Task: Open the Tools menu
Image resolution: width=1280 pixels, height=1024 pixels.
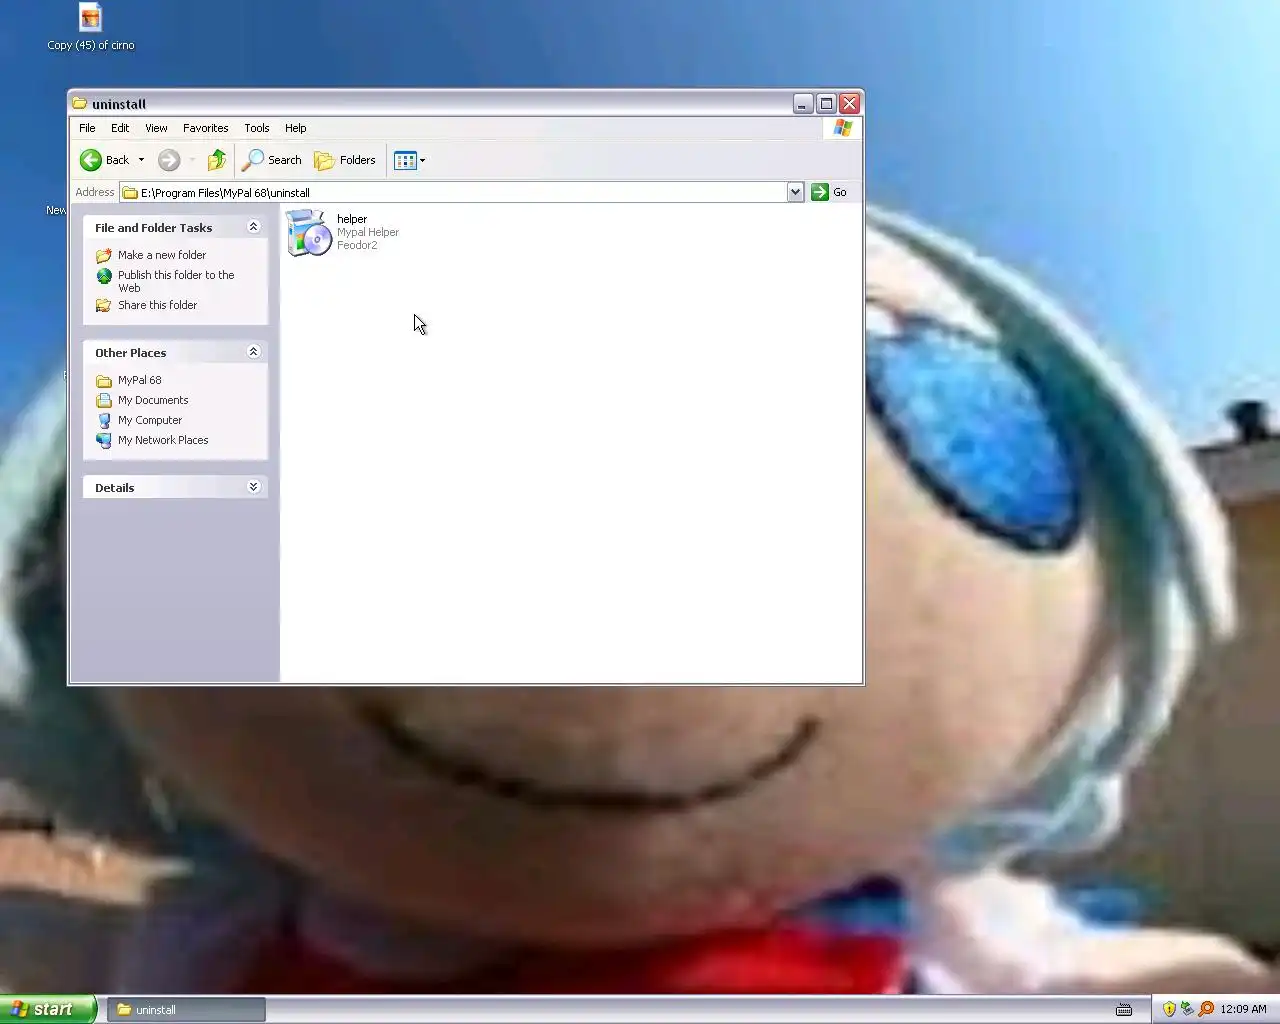Action: click(x=256, y=128)
